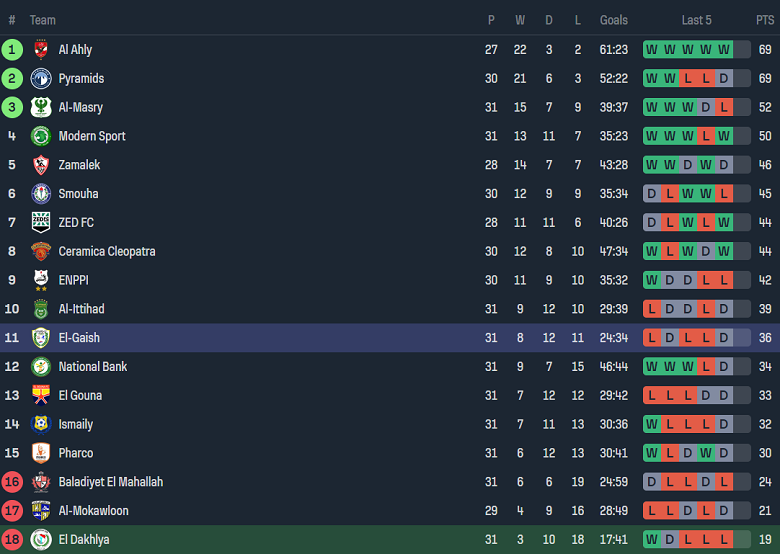Click the Ceramica Cleopatra club crest
This screenshot has width=780, height=554.
pos(41,252)
